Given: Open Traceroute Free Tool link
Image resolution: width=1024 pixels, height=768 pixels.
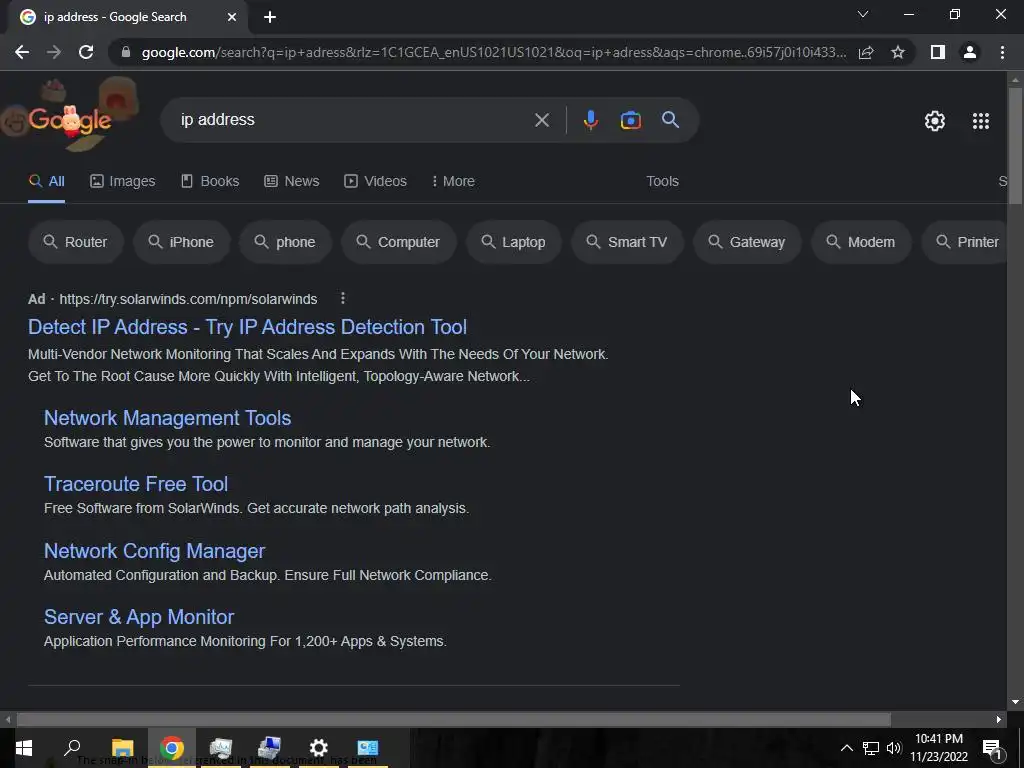Looking at the screenshot, I should coord(136,484).
